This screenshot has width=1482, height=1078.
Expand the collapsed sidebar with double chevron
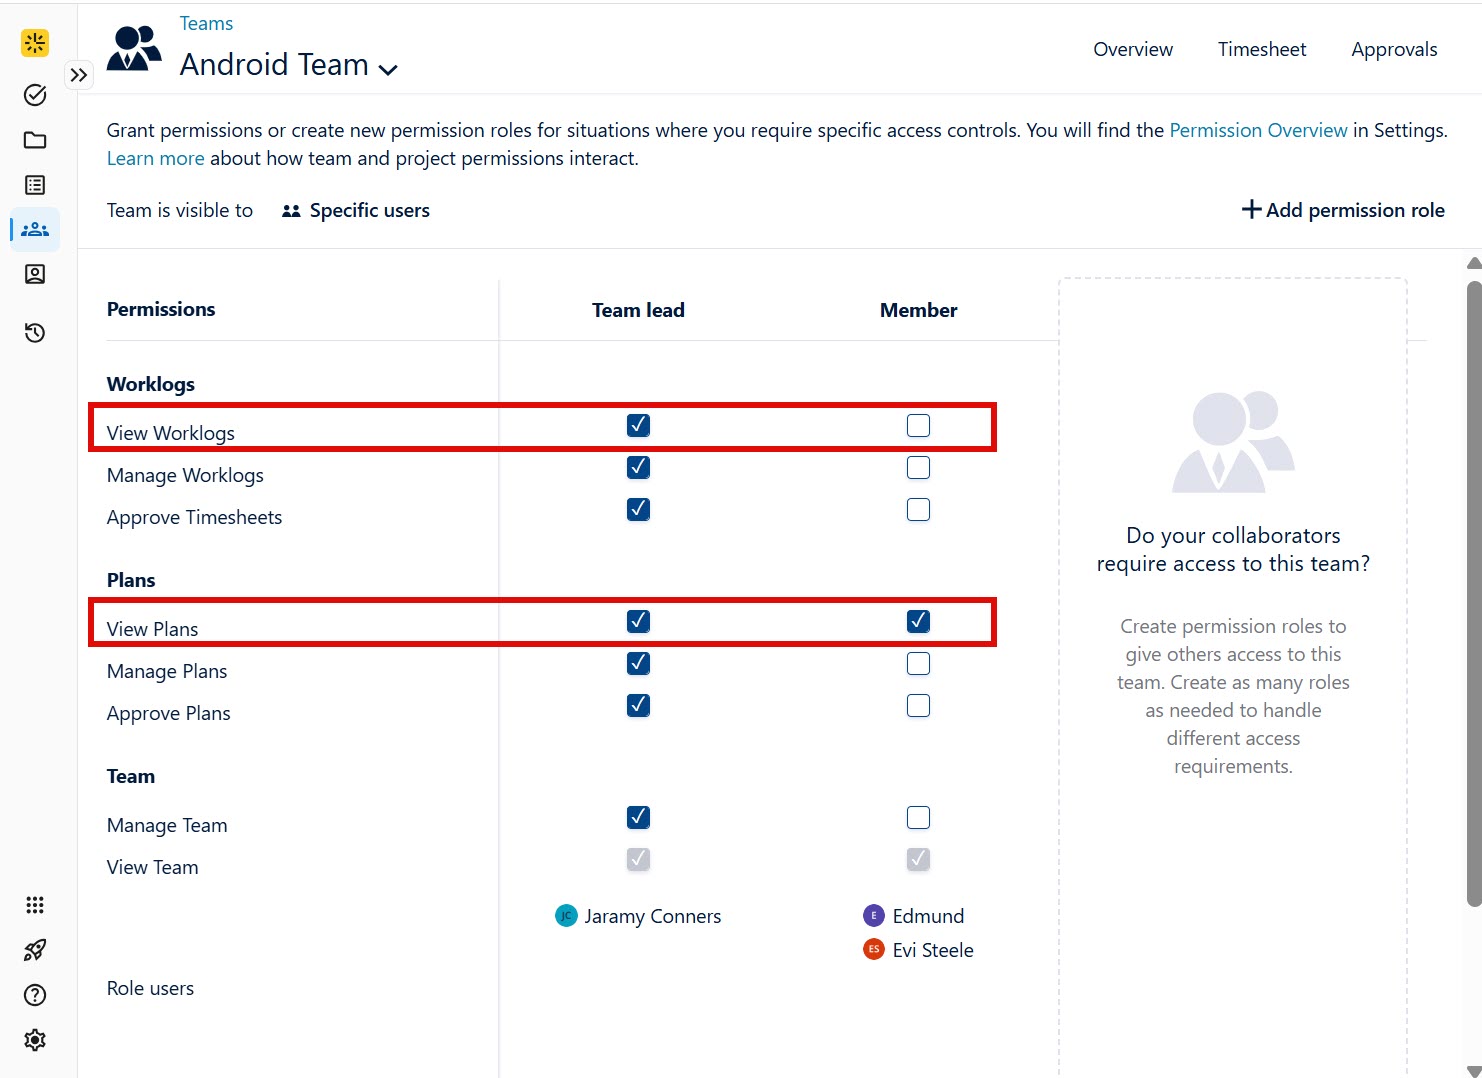tap(79, 74)
